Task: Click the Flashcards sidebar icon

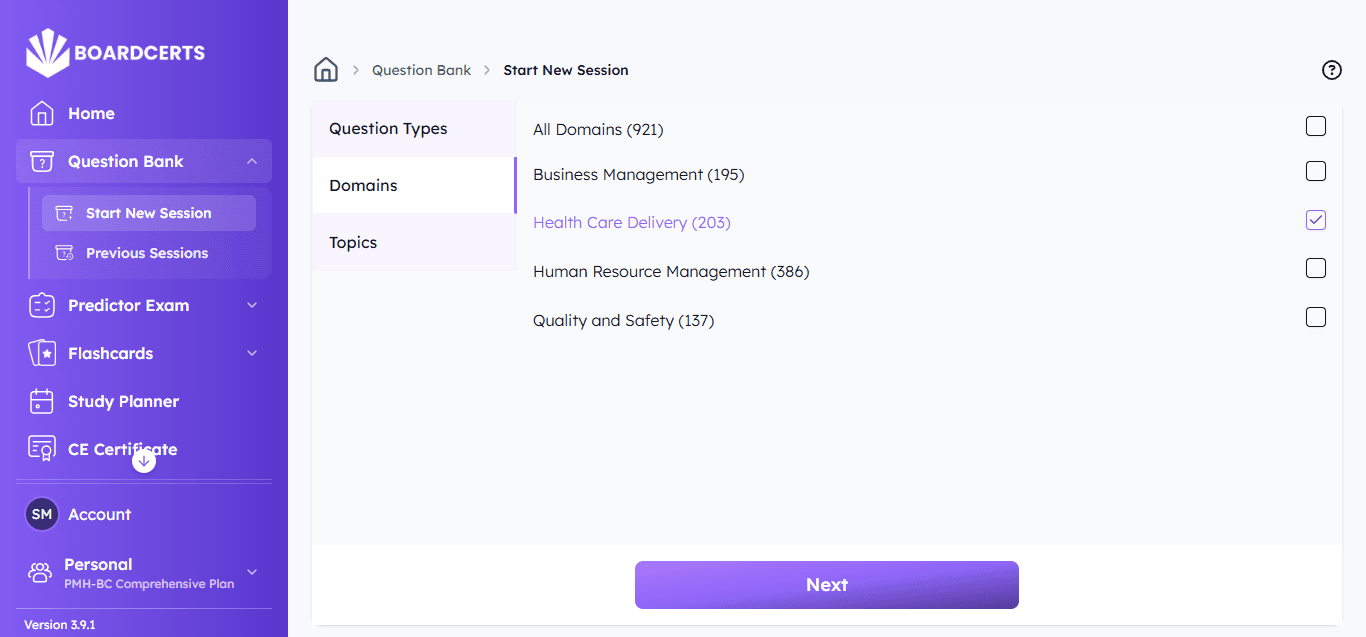Action: [x=42, y=354]
